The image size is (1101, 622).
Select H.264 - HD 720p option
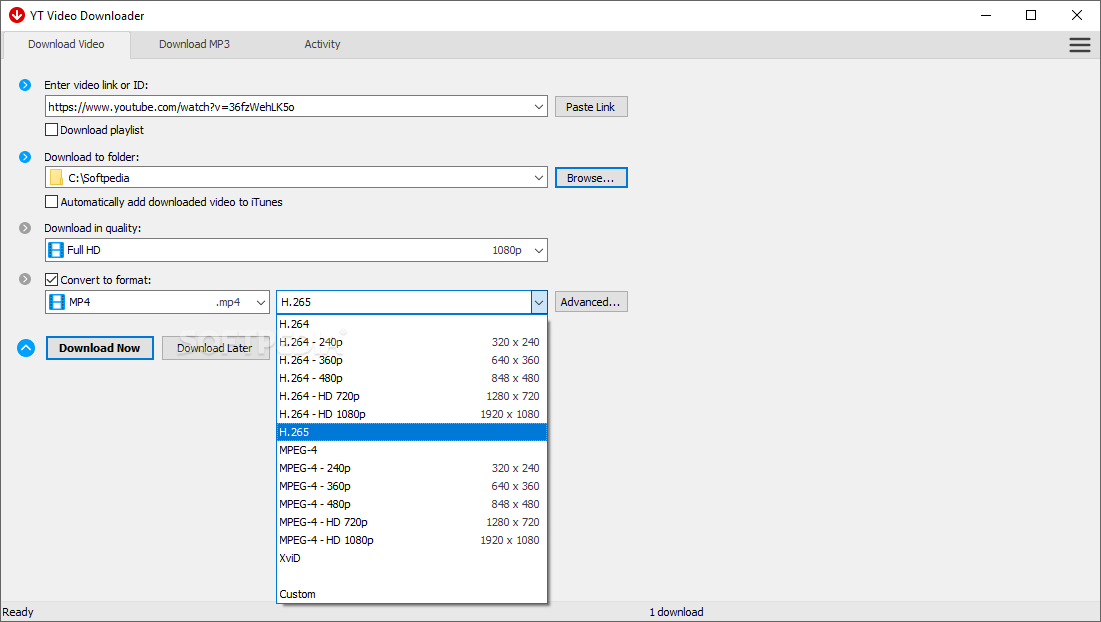coord(411,396)
